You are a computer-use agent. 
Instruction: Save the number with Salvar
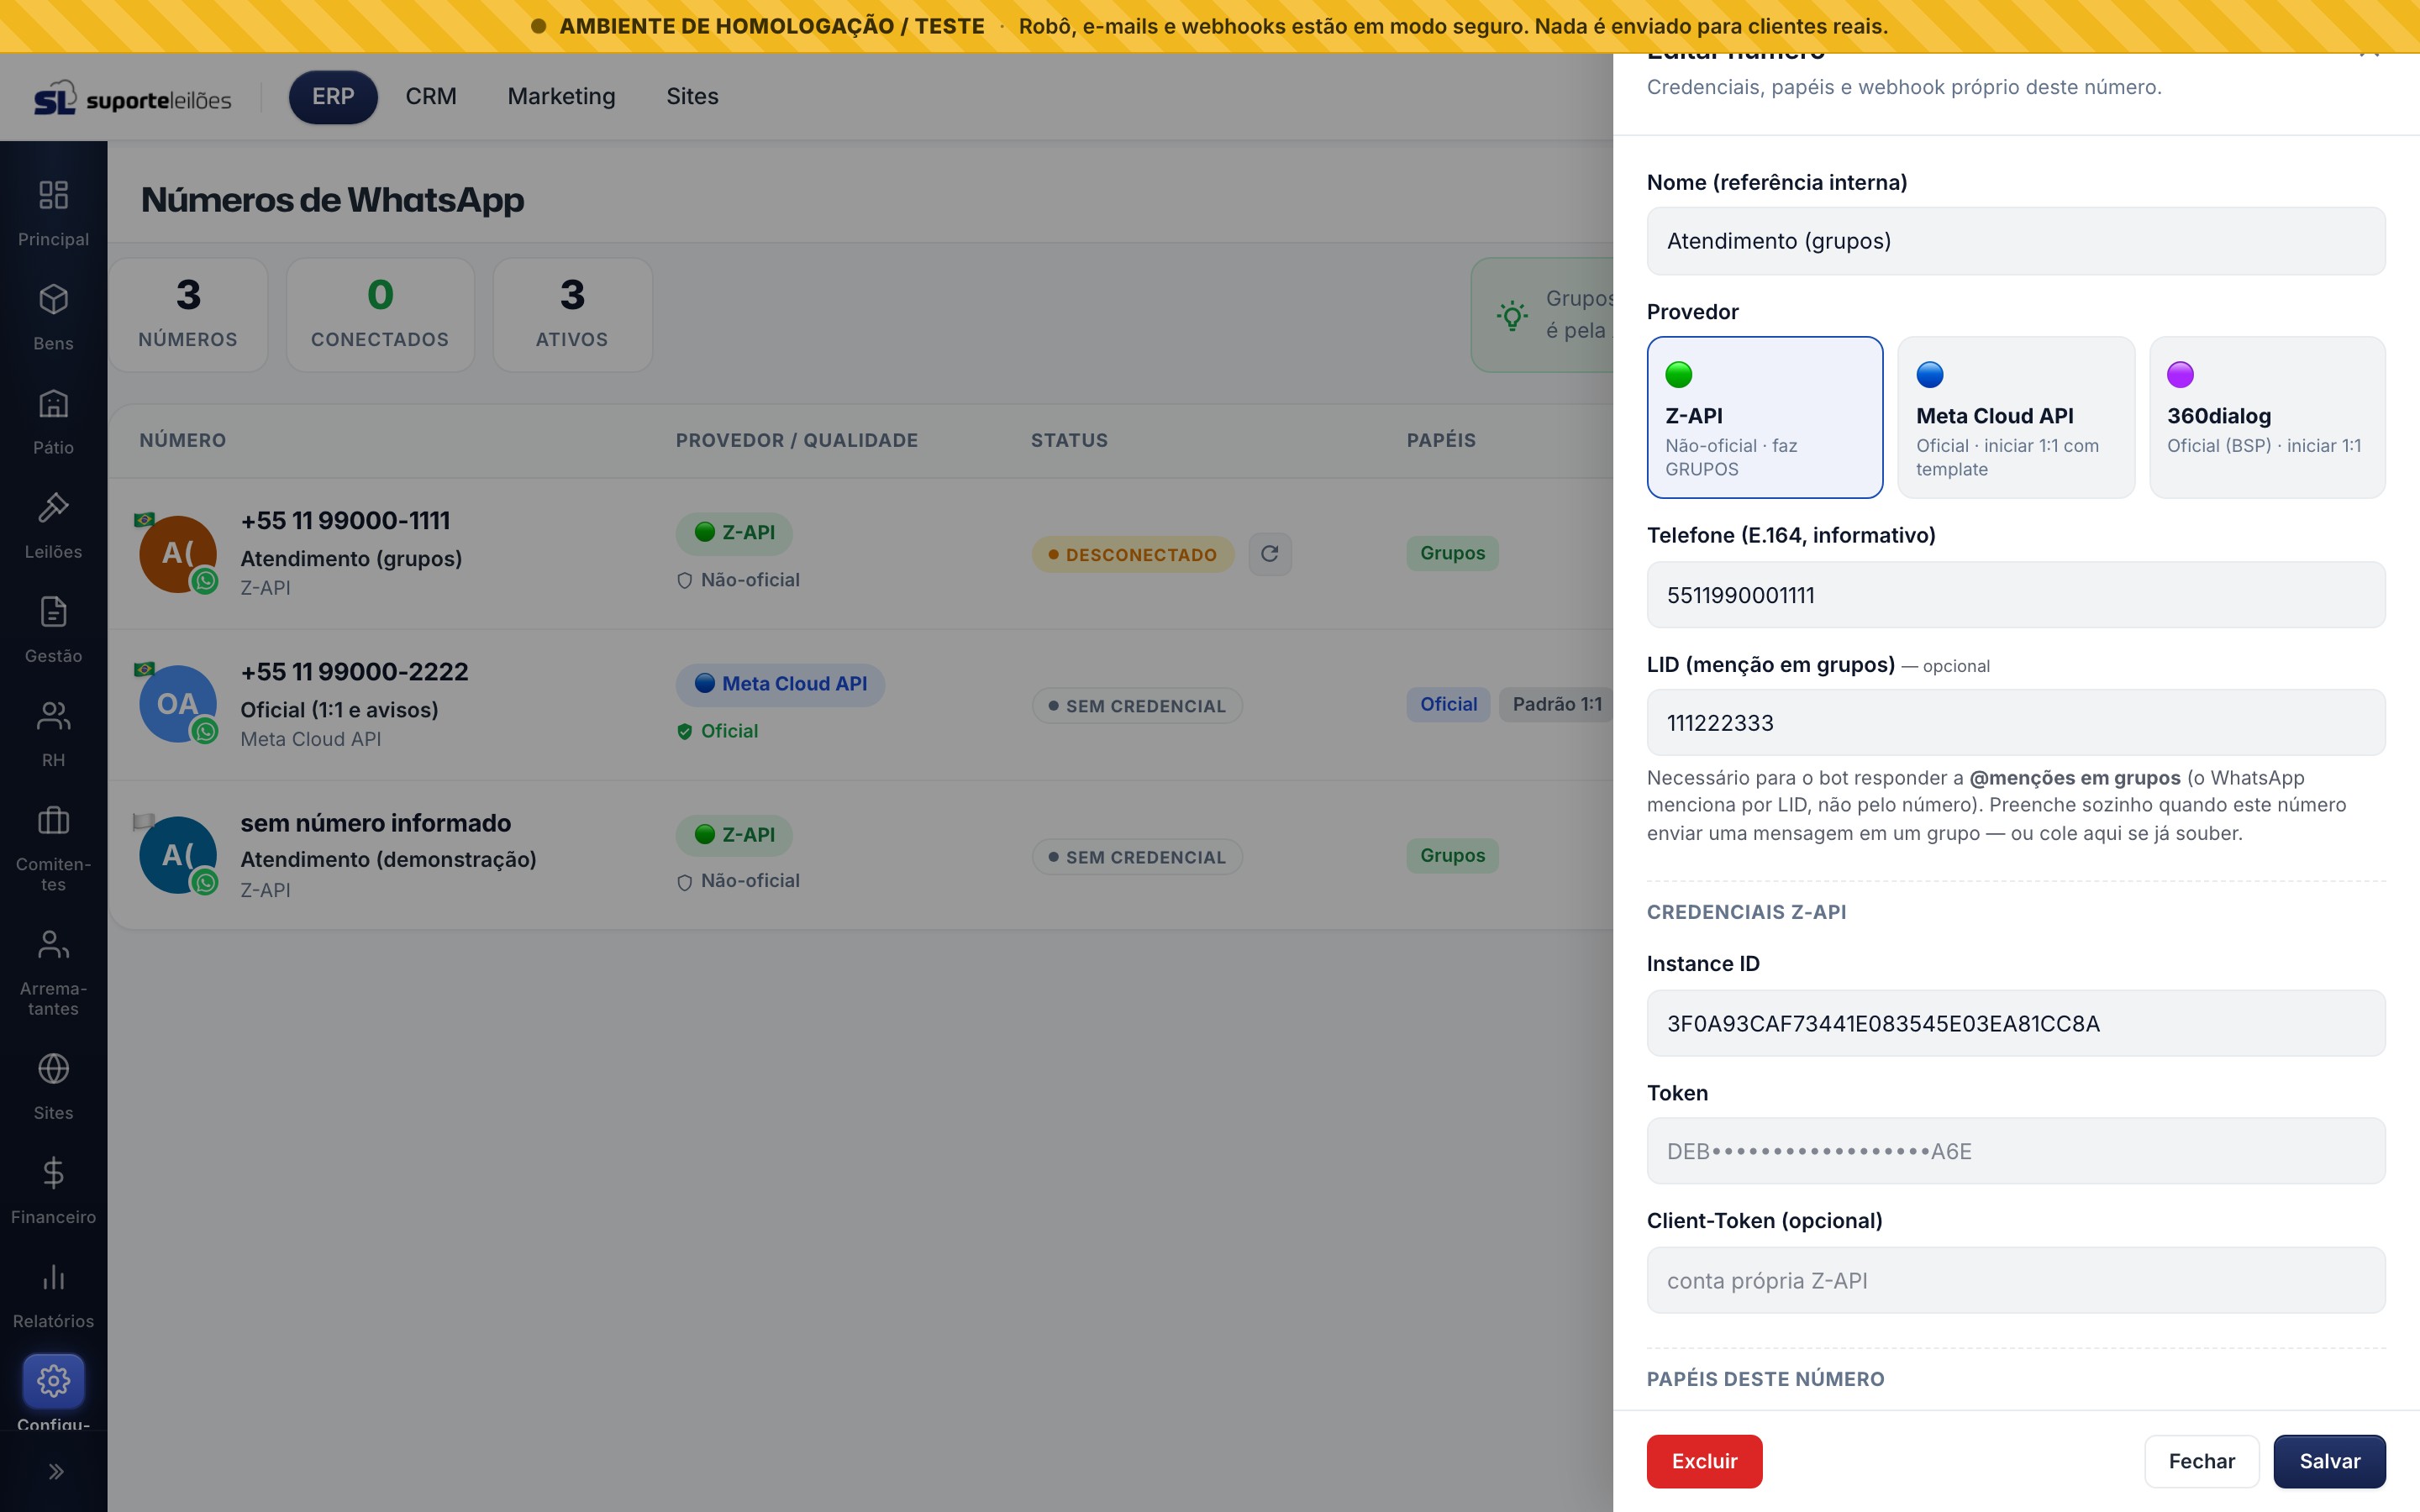[2330, 1461]
